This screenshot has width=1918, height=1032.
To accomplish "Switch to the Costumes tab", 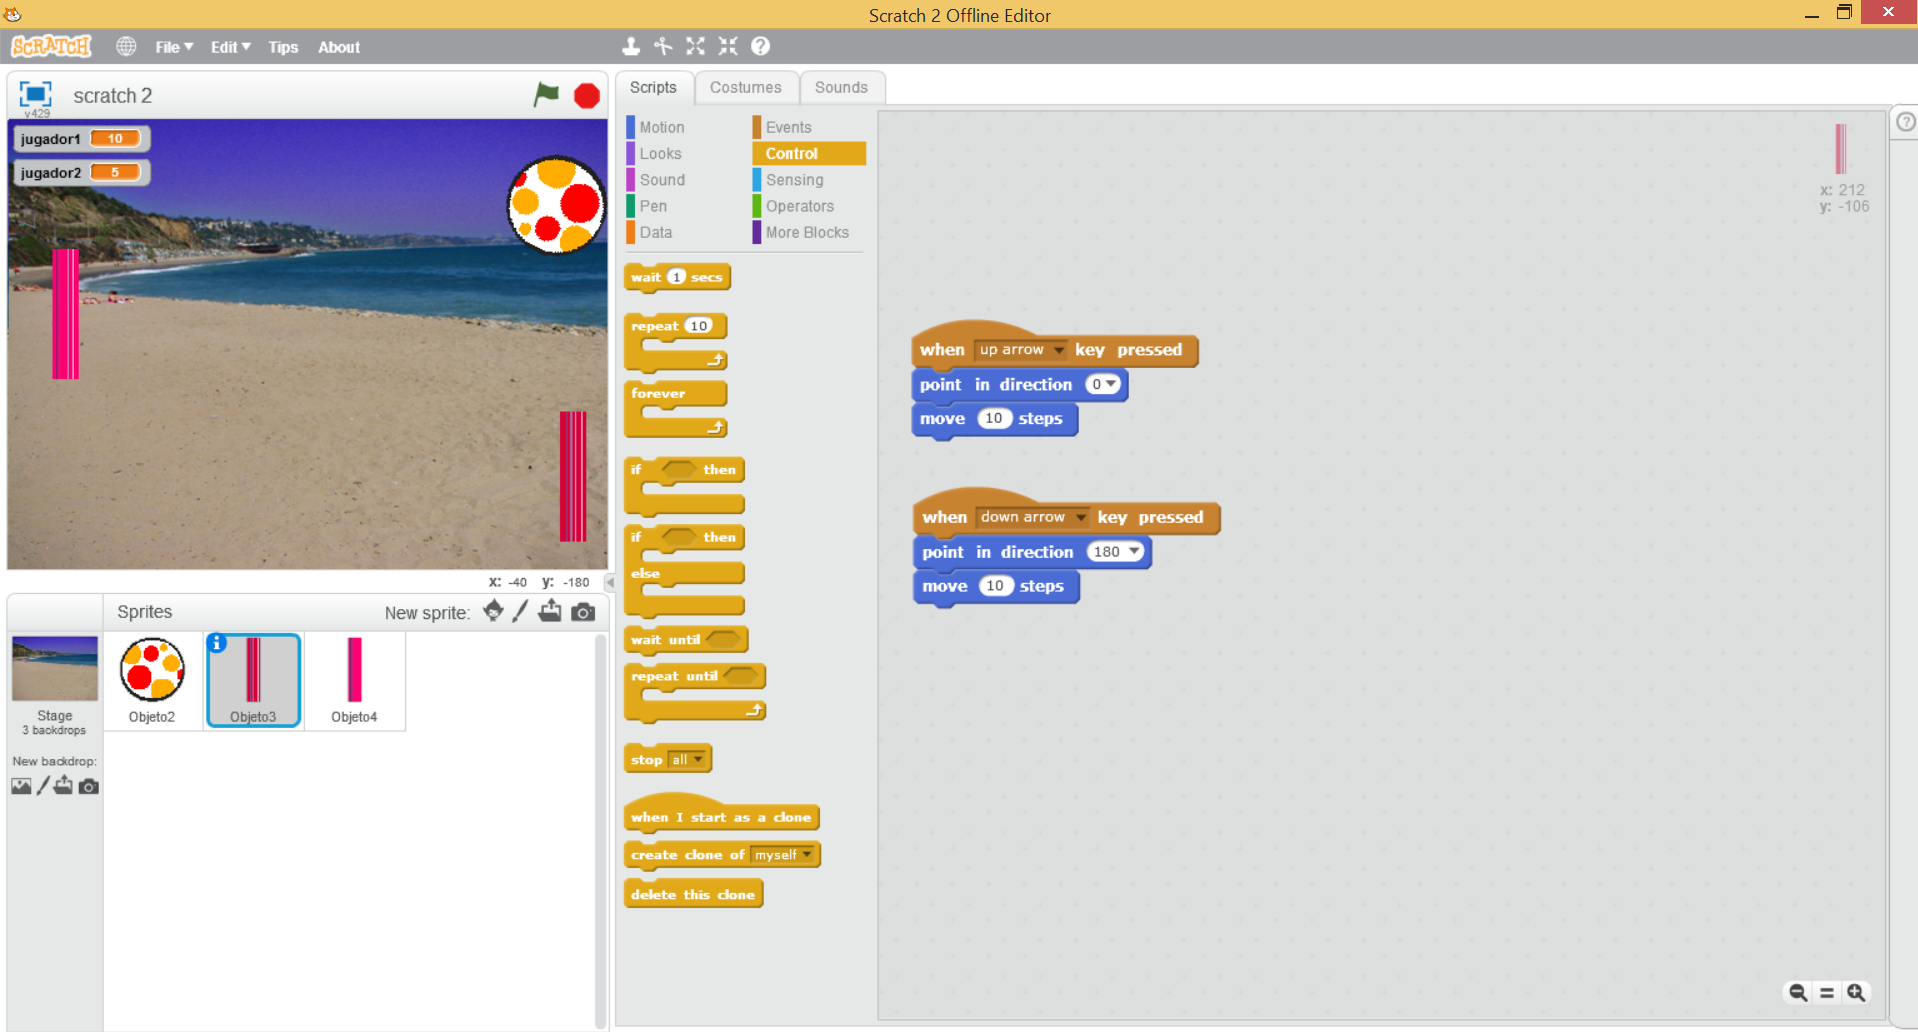I will pyautogui.click(x=745, y=87).
